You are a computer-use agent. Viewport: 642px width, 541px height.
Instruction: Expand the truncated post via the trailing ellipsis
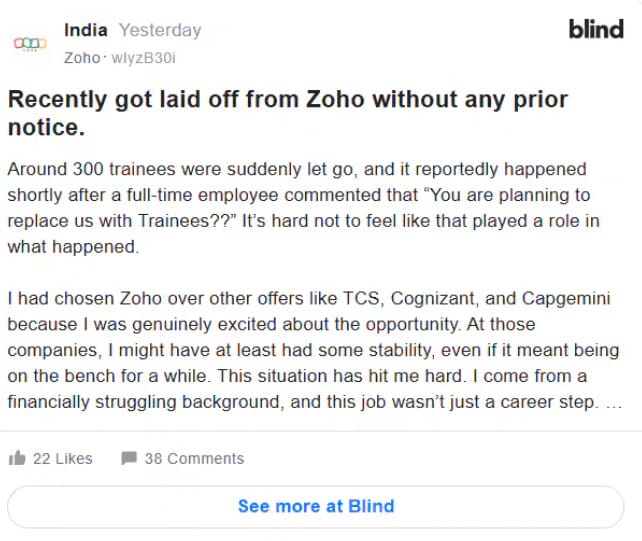tap(614, 402)
